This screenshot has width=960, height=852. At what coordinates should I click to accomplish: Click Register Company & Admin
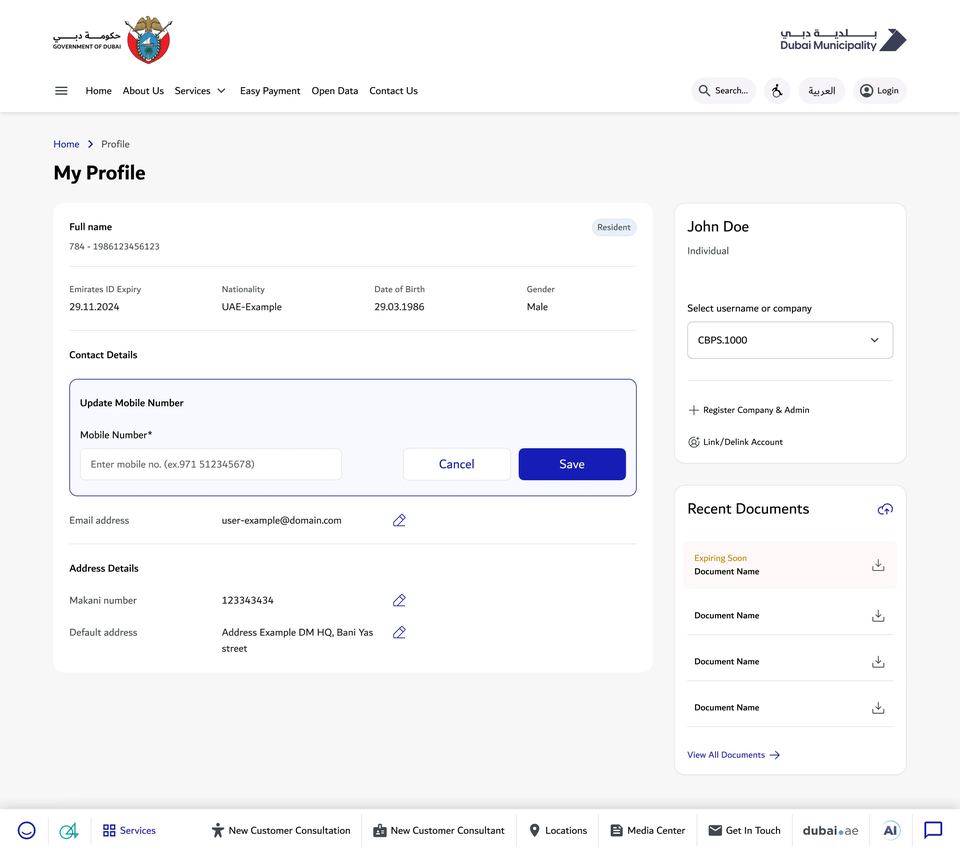pyautogui.click(x=749, y=410)
